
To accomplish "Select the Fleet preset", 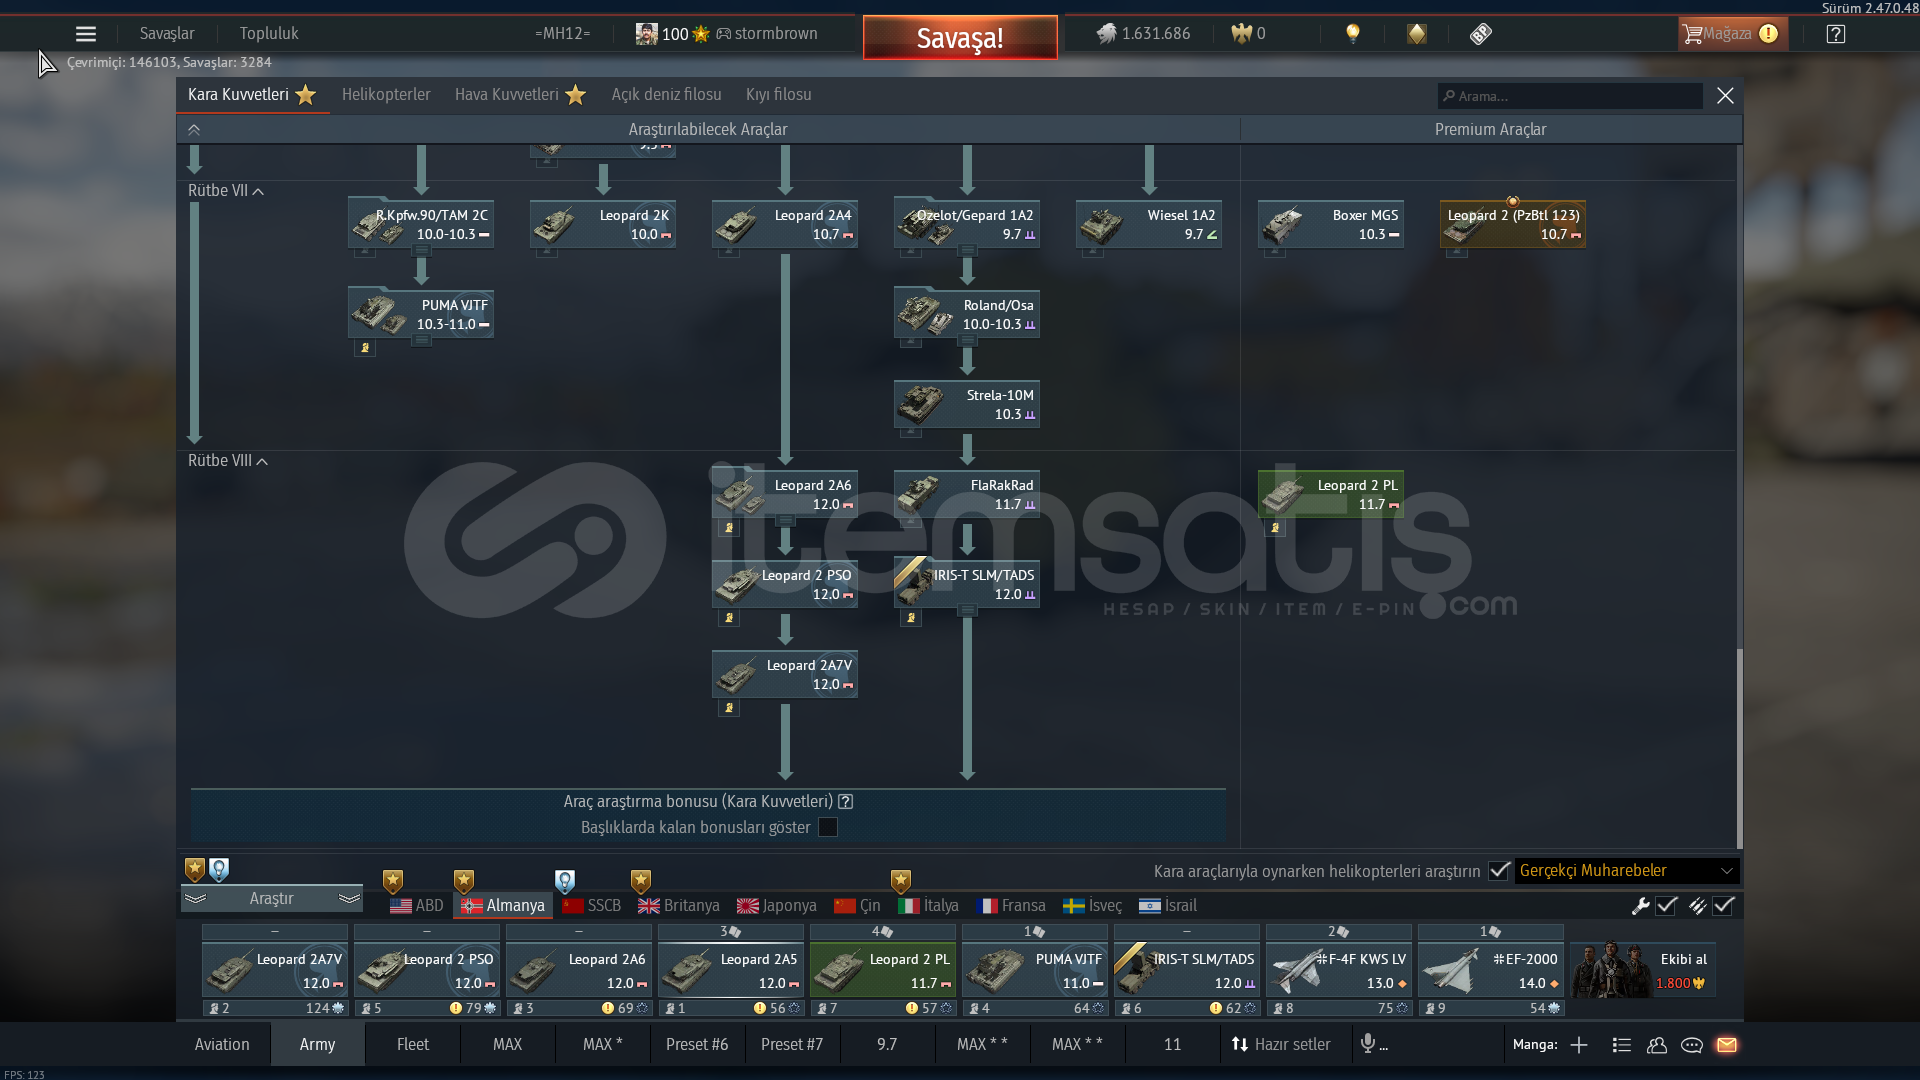I will [413, 1045].
